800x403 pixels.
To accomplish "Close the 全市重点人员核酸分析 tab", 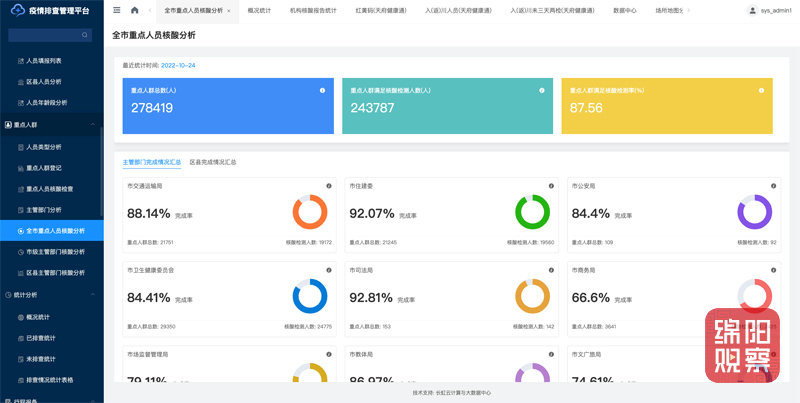I will pos(229,11).
